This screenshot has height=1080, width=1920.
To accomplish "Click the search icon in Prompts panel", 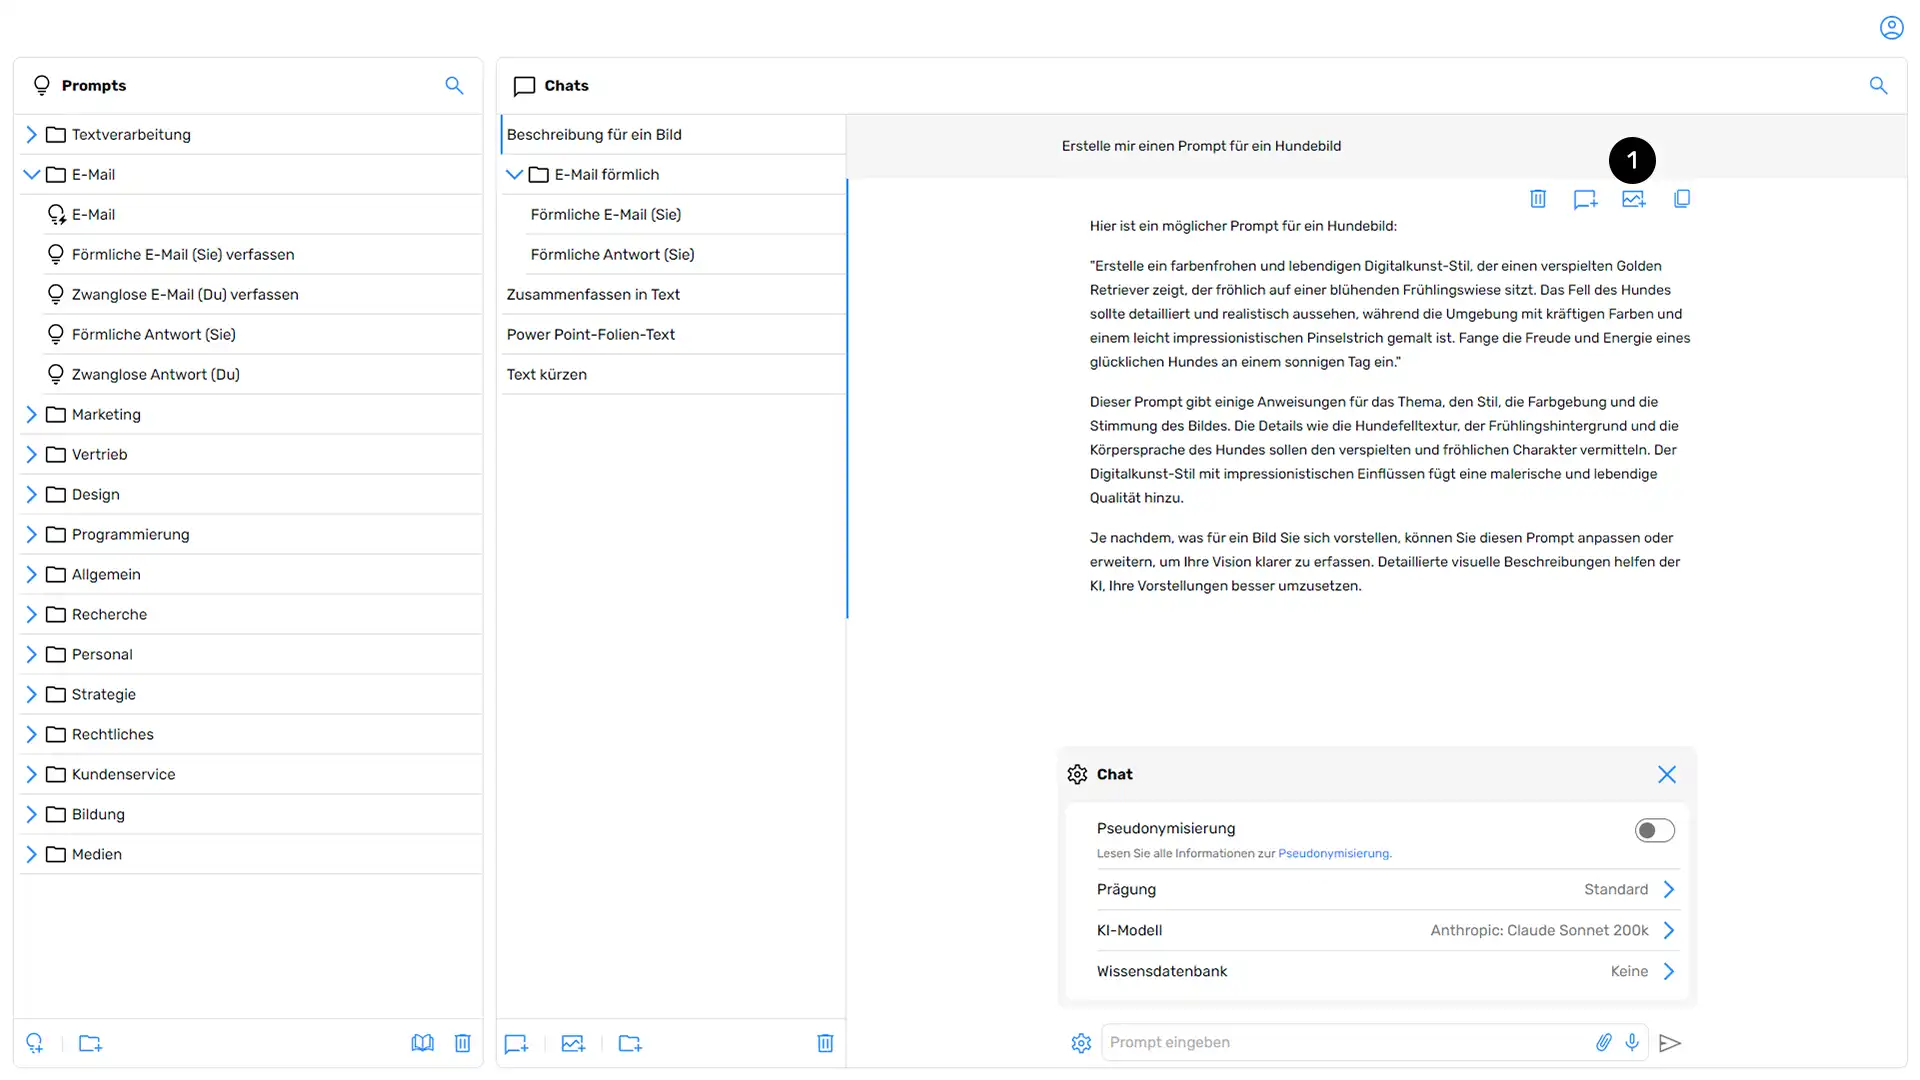I will [454, 84].
